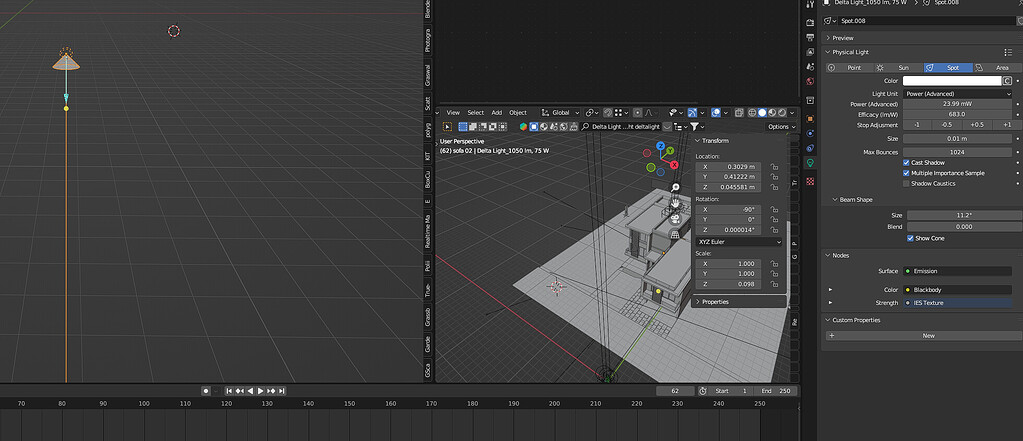
Task: Lock the Location Y axis padlock
Action: 774,177
